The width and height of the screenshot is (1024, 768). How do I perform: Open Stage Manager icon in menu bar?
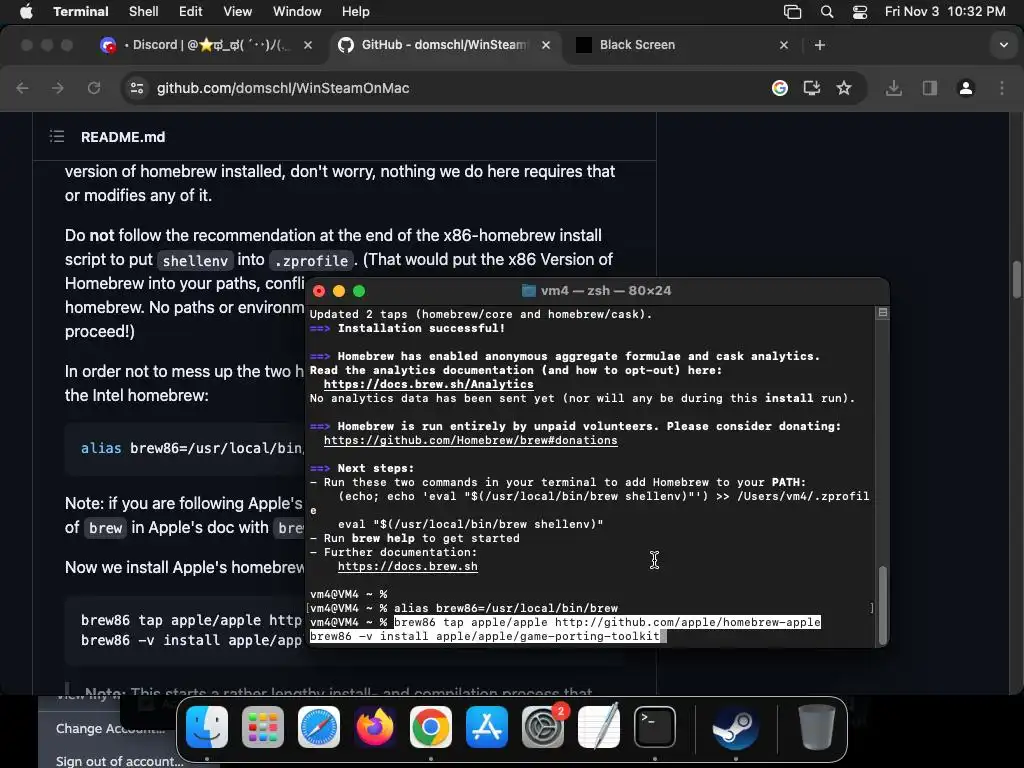(792, 12)
